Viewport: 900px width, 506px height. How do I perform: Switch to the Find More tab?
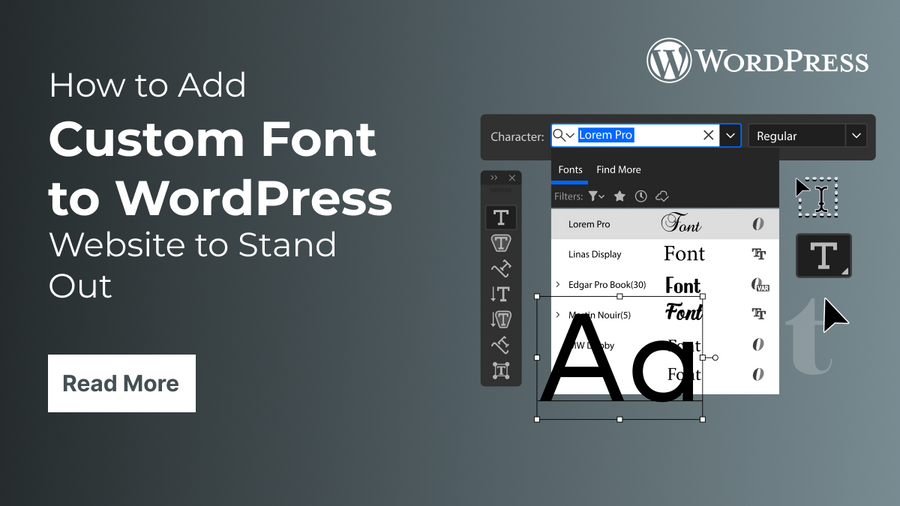tap(618, 170)
